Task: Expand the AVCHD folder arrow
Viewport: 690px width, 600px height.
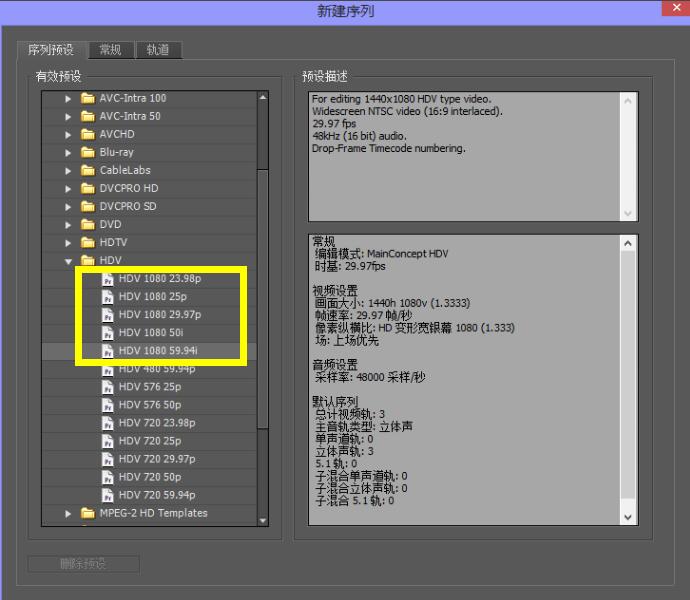Action: [68, 135]
